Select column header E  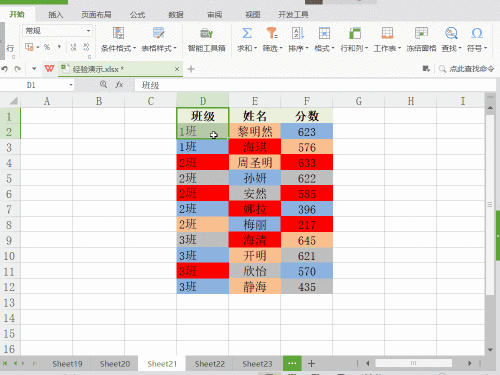255,101
